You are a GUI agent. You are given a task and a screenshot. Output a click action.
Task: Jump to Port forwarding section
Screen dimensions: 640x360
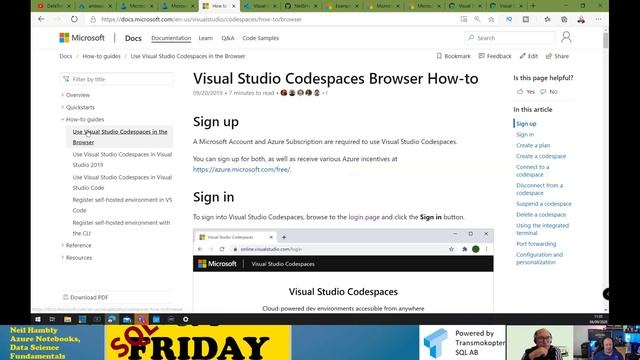click(x=536, y=244)
